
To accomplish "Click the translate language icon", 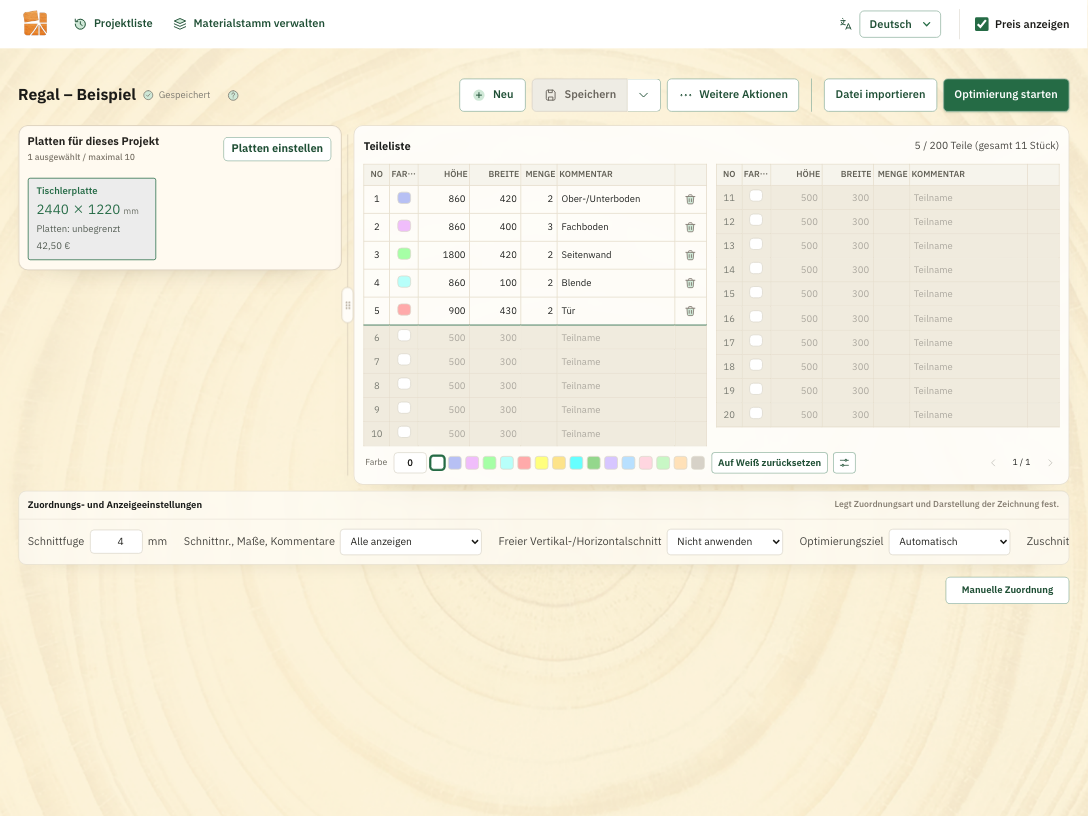I will click(845, 24).
